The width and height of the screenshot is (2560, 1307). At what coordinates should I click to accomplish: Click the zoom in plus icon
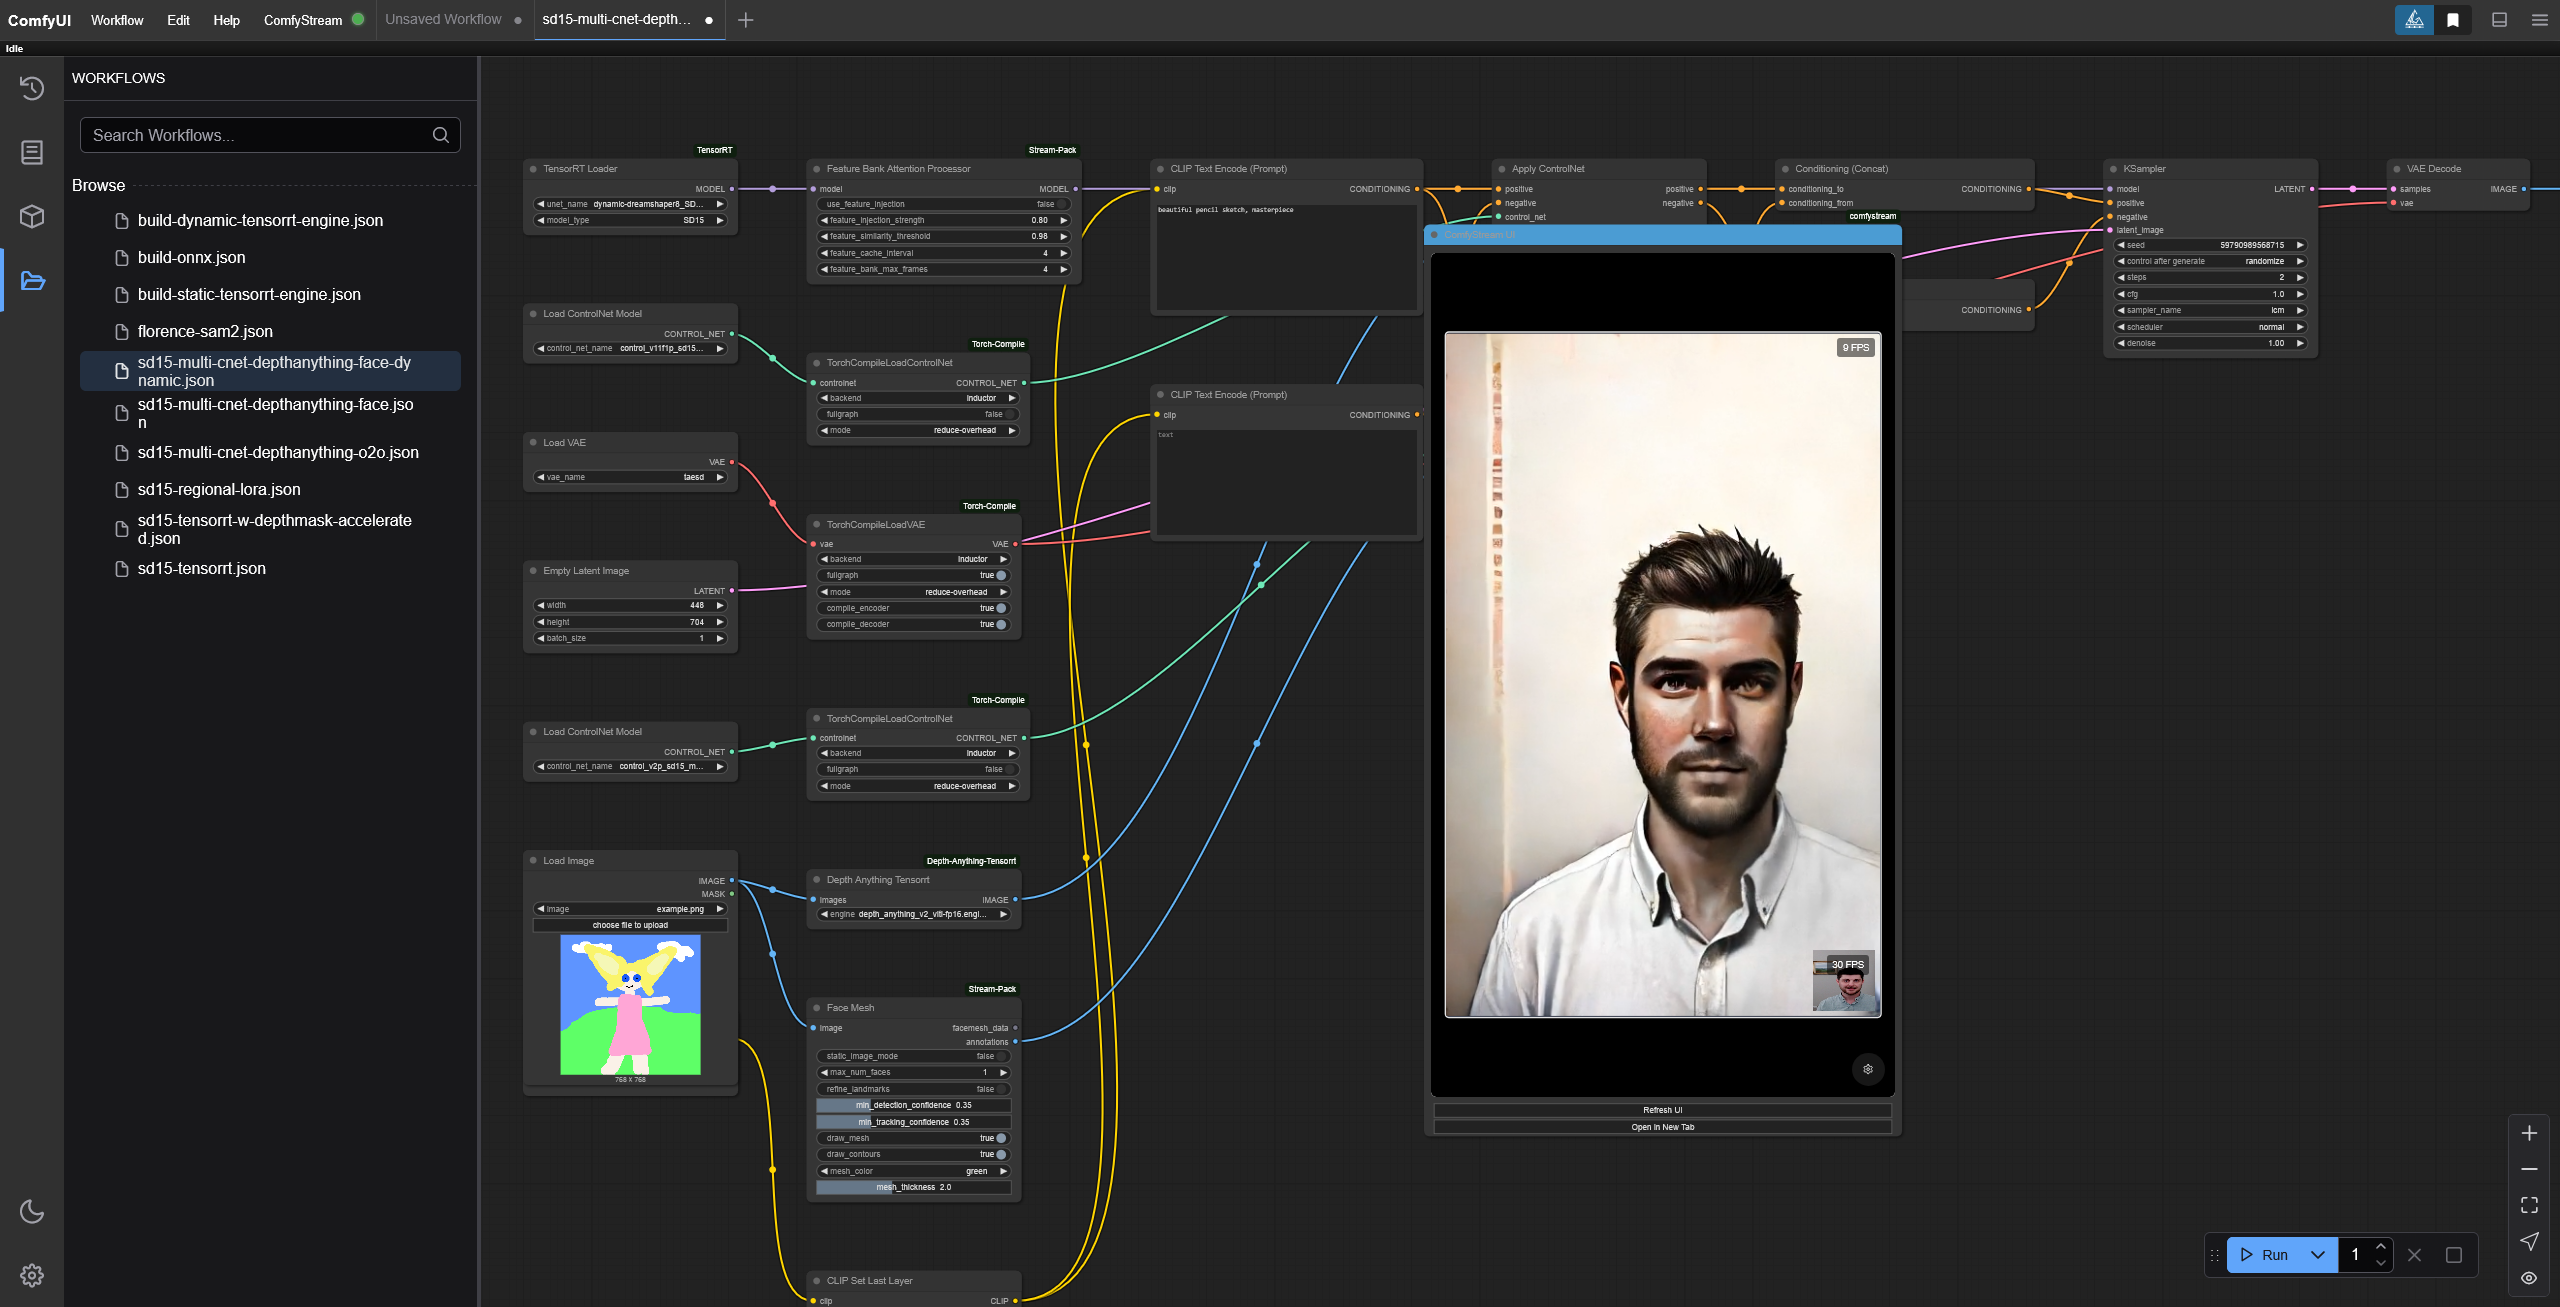[x=2529, y=1133]
